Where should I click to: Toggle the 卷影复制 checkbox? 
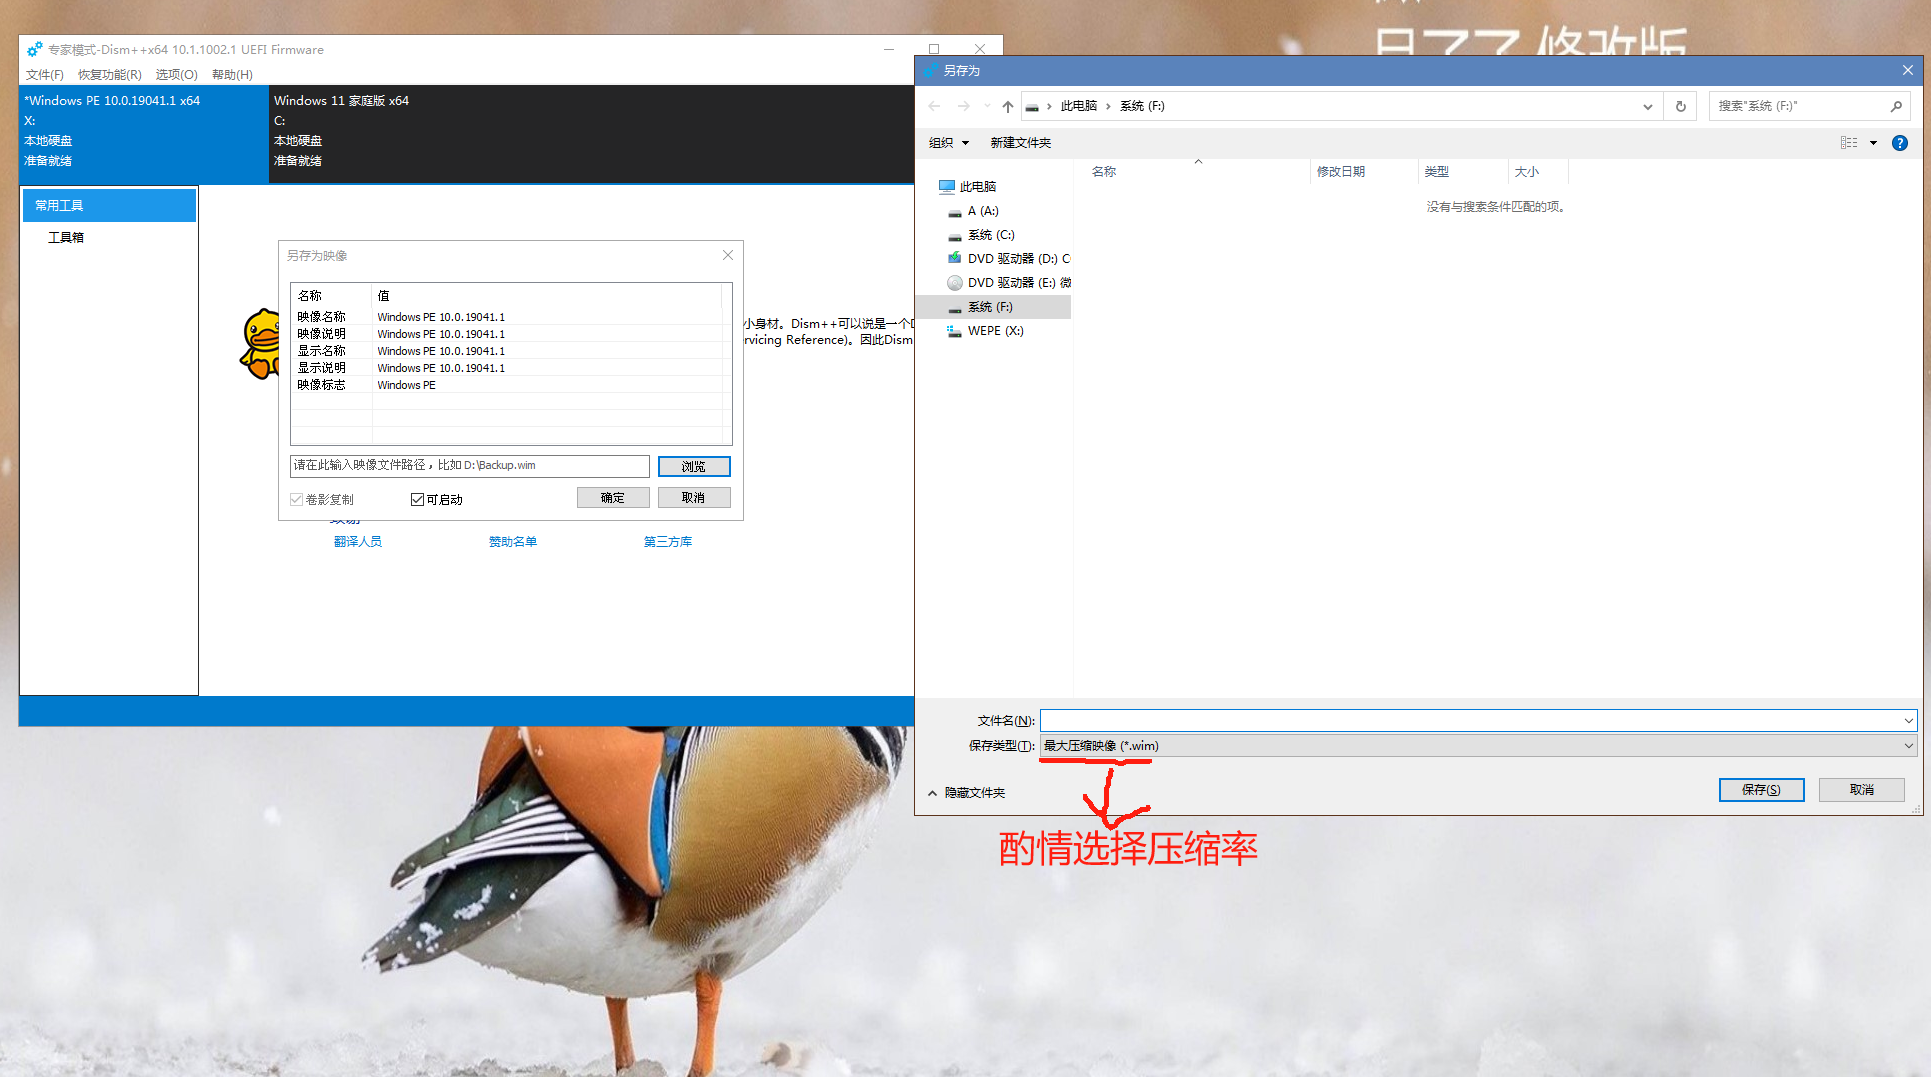point(296,499)
